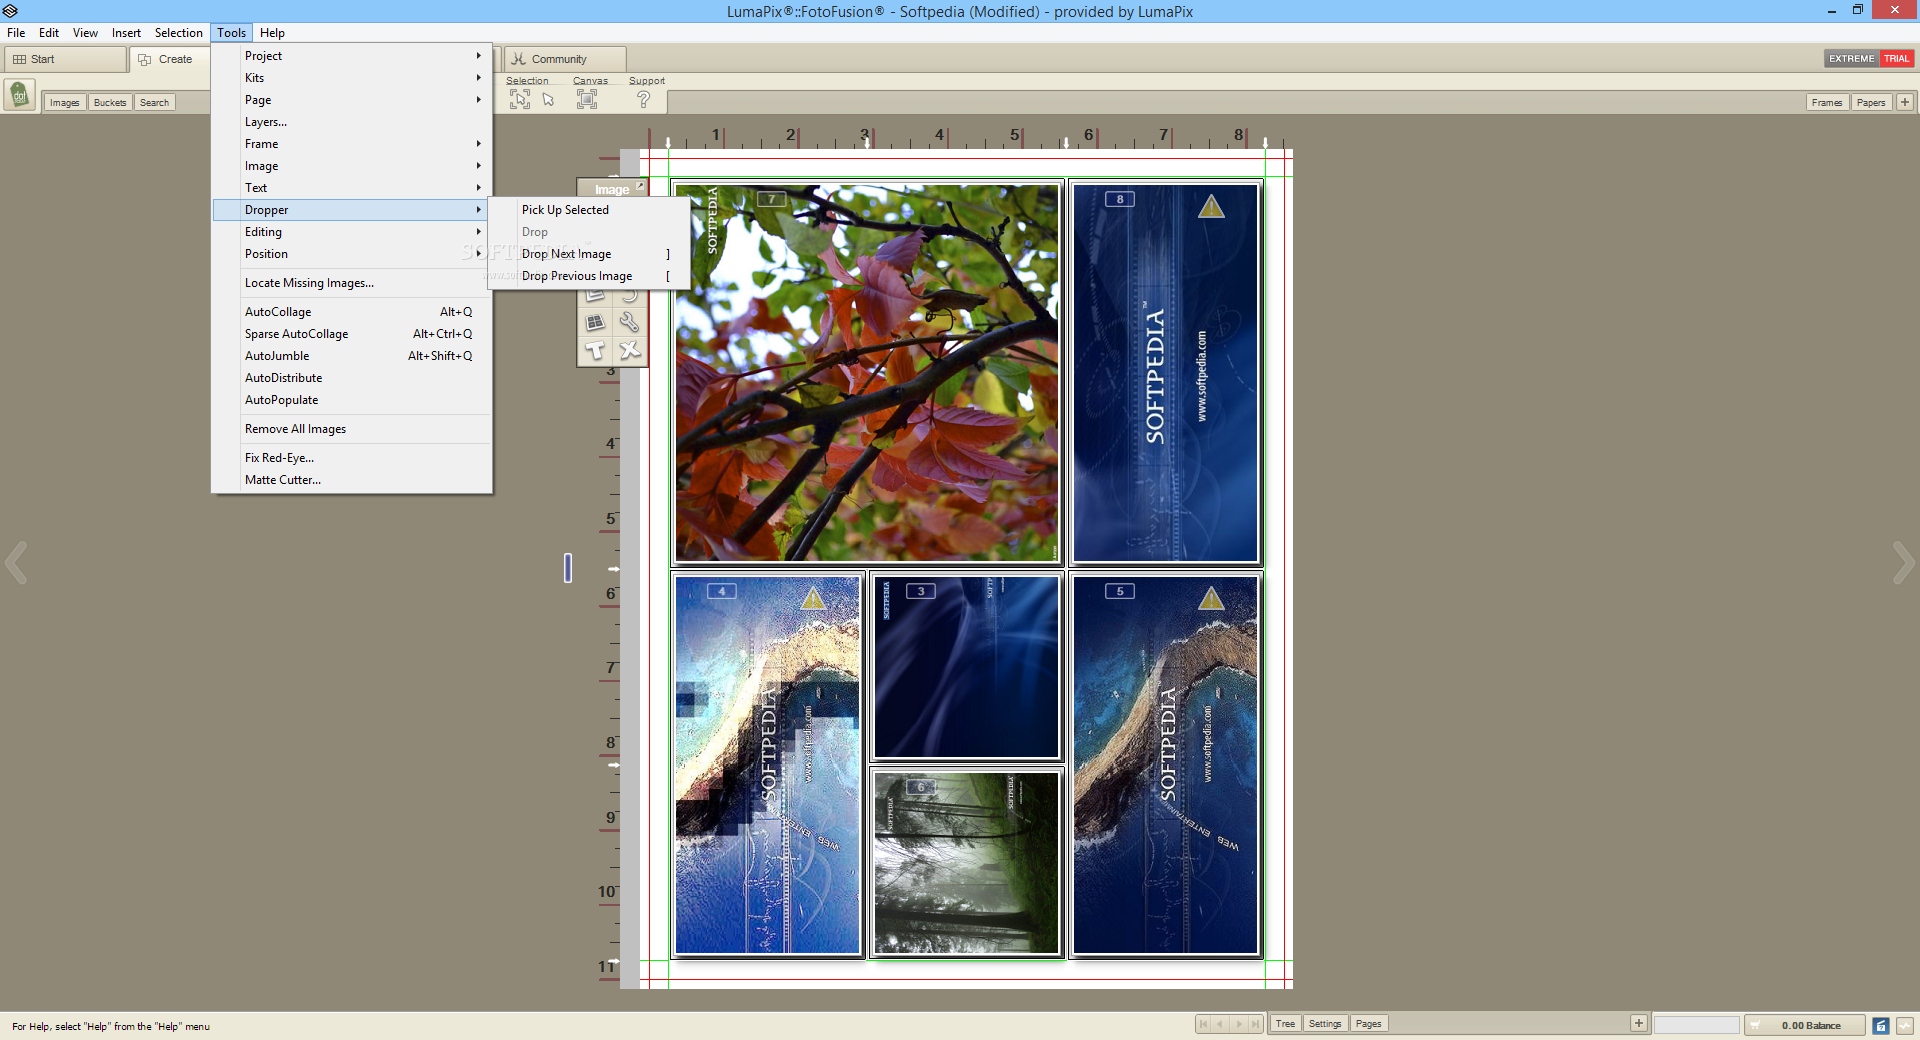Choose Remove All Images from menu
Viewport: 1920px width, 1040px height.
(x=352, y=429)
